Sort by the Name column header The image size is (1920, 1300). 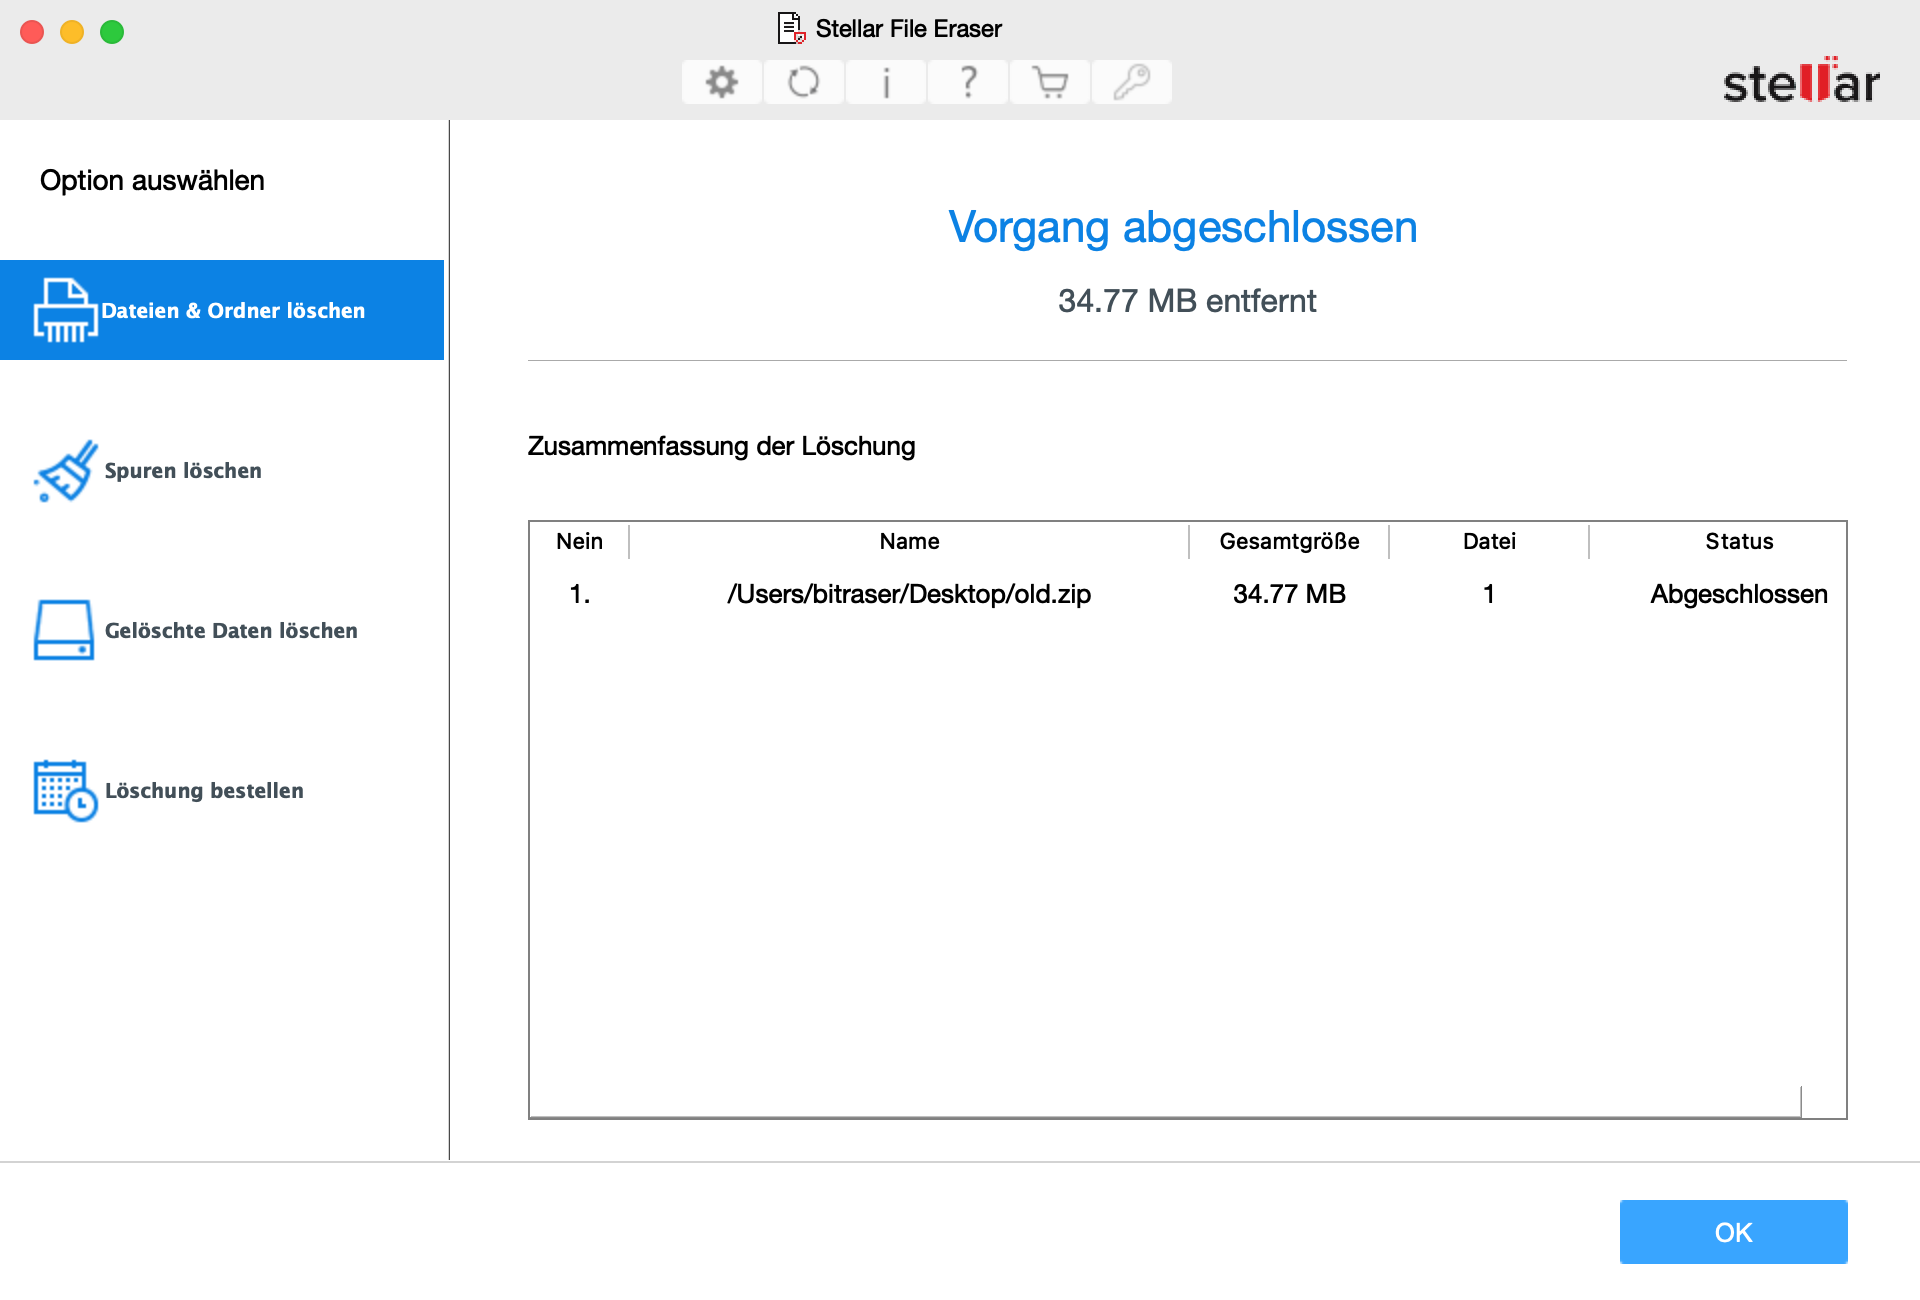coord(909,541)
